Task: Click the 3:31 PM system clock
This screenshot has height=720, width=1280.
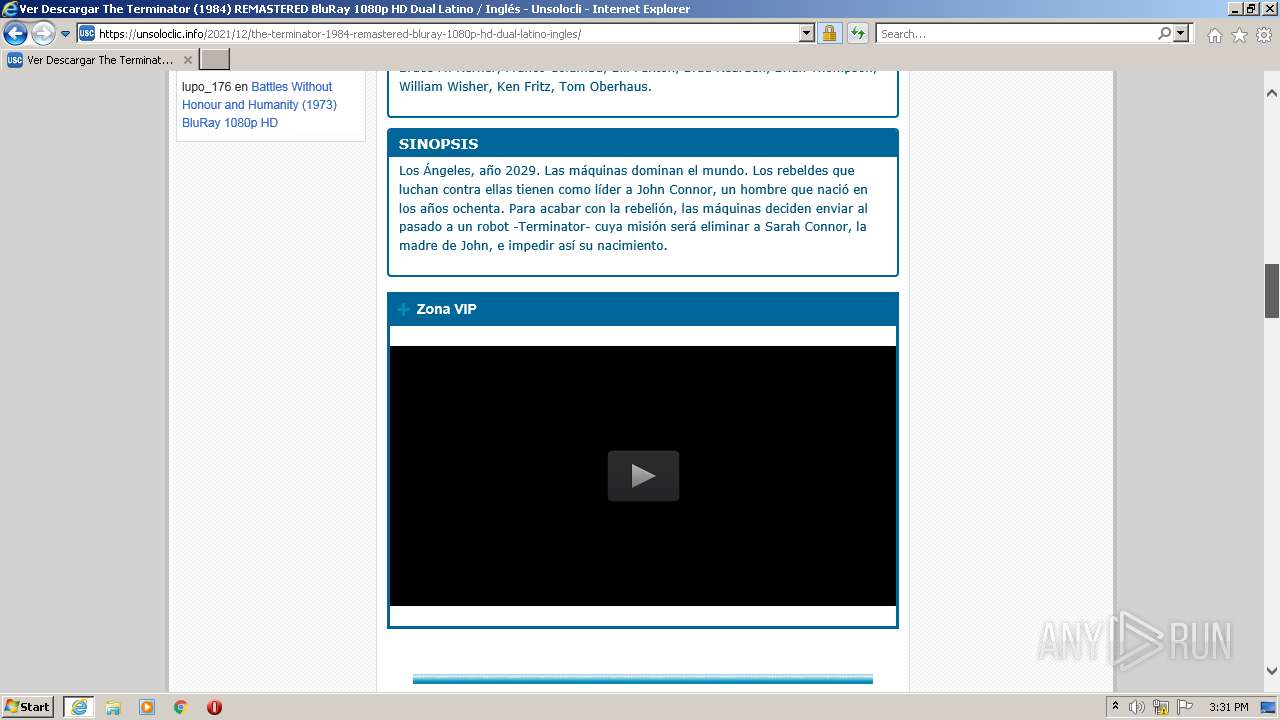Action: (1229, 707)
